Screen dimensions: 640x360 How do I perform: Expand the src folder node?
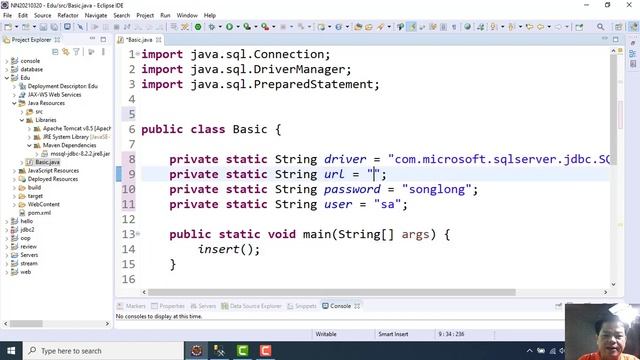(22, 112)
